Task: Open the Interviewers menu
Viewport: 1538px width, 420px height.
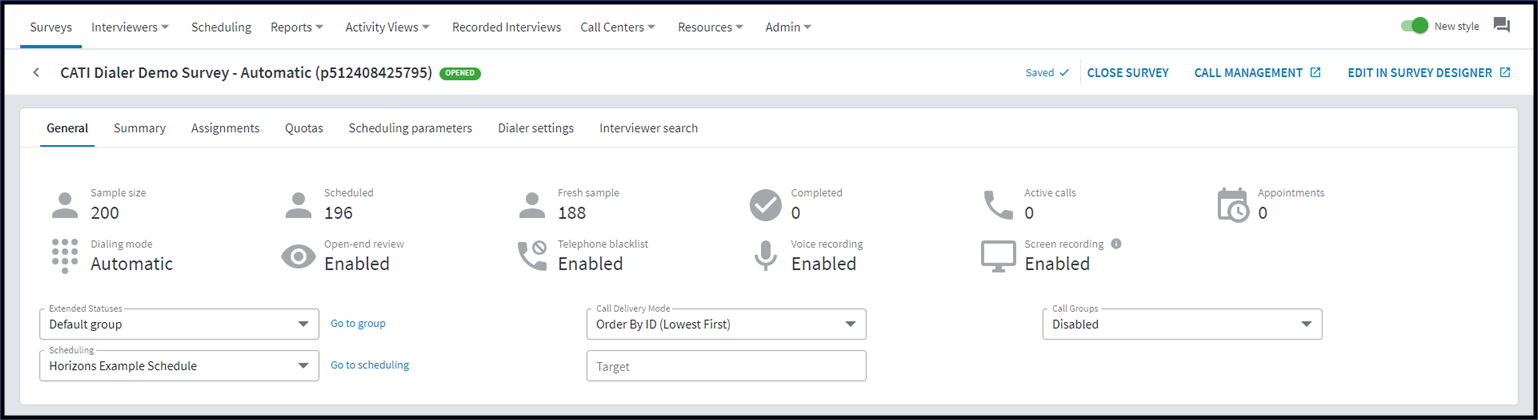Action: (x=130, y=27)
